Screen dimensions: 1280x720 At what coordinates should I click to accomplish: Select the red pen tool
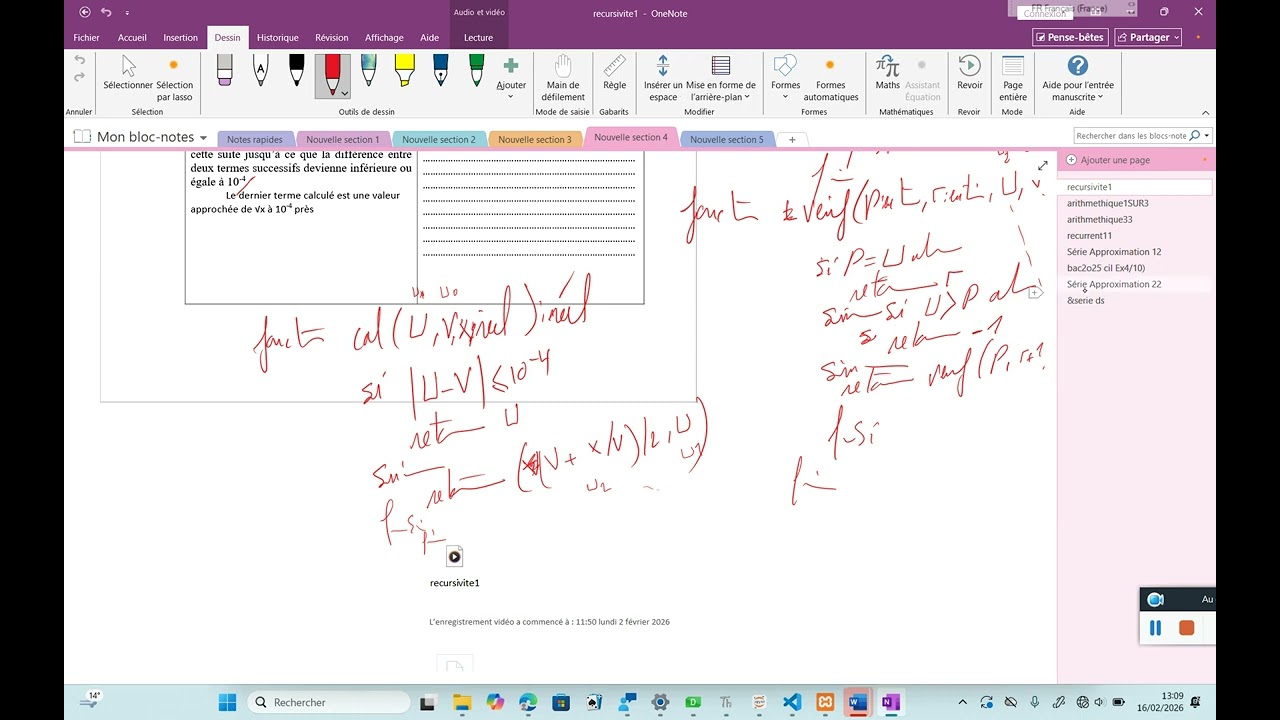[332, 71]
